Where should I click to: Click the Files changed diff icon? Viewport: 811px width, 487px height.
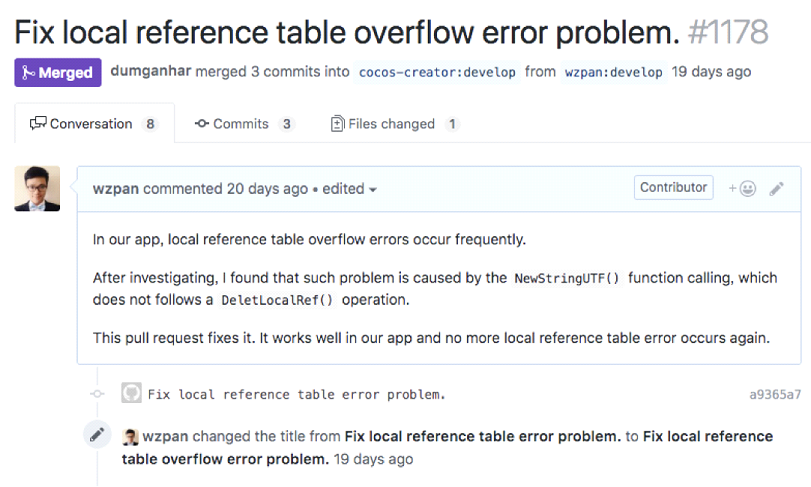point(338,124)
